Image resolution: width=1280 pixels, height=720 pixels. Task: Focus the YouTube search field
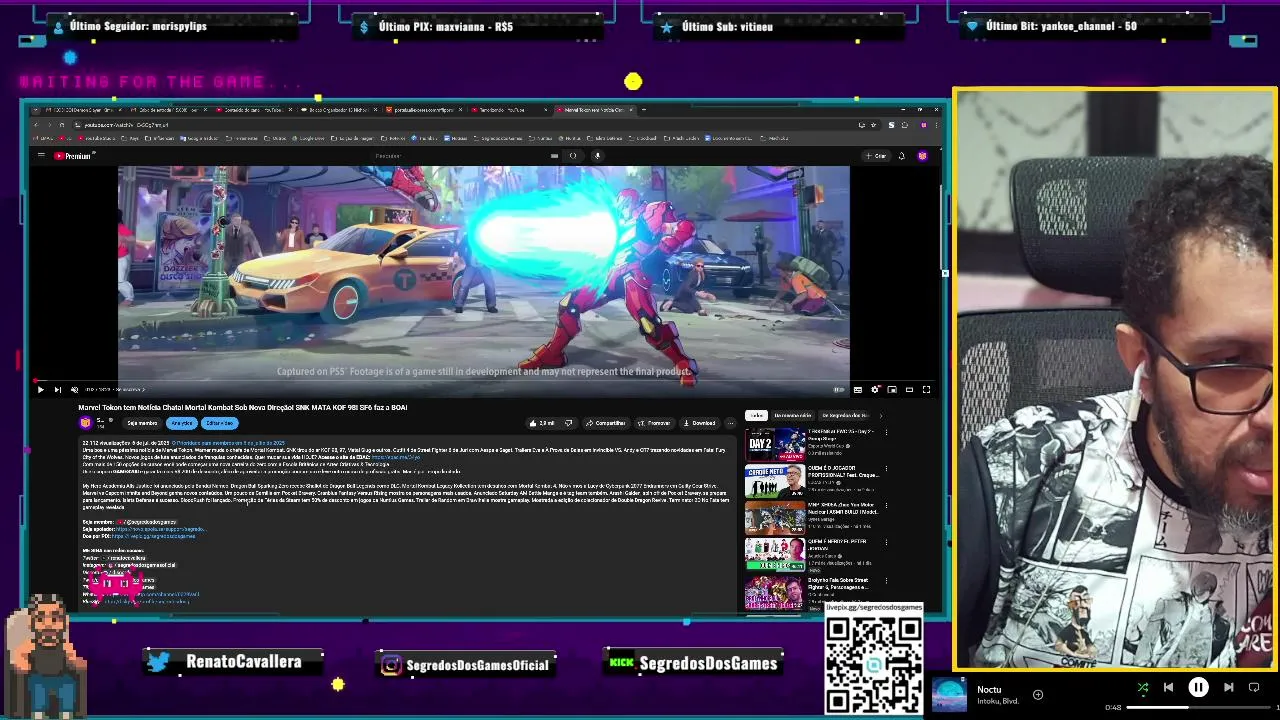460,156
